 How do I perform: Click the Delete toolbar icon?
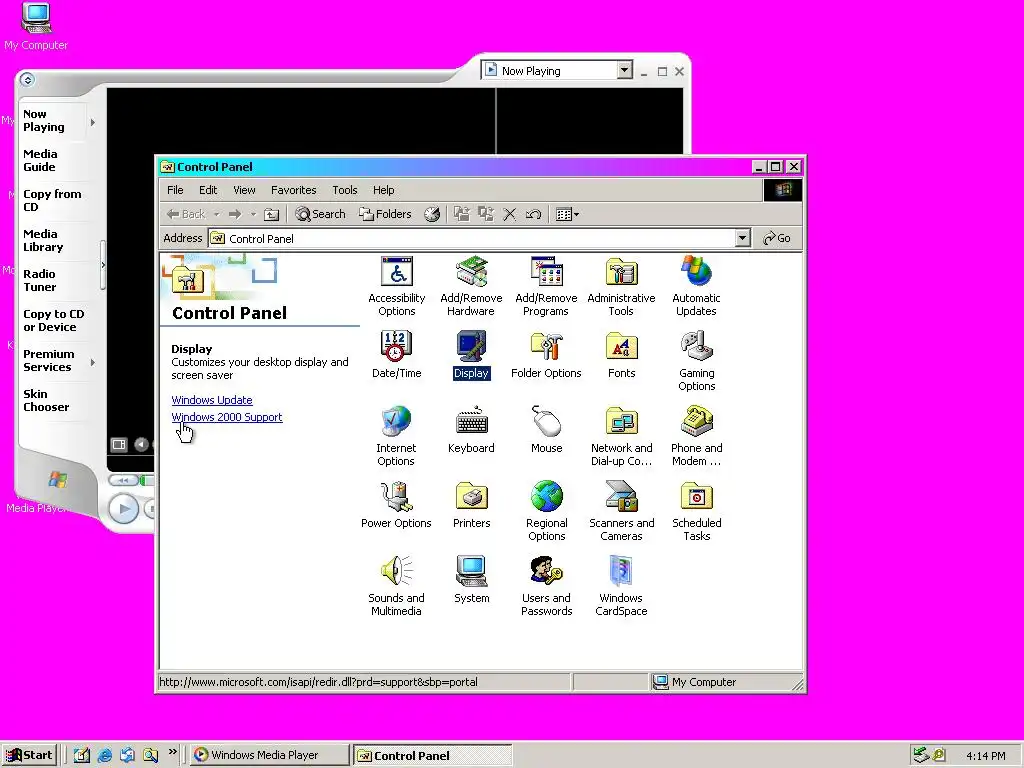509,214
